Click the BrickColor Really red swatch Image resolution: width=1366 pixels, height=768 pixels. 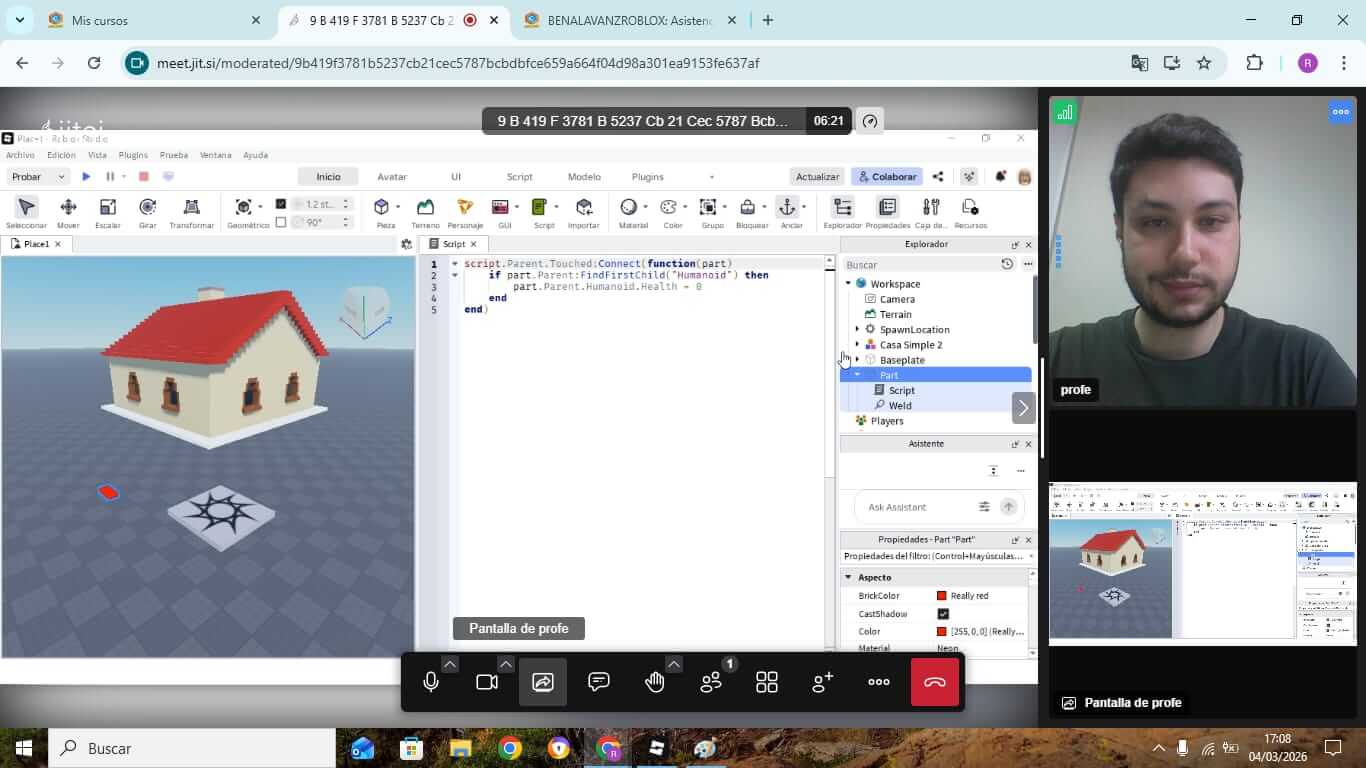pos(941,596)
